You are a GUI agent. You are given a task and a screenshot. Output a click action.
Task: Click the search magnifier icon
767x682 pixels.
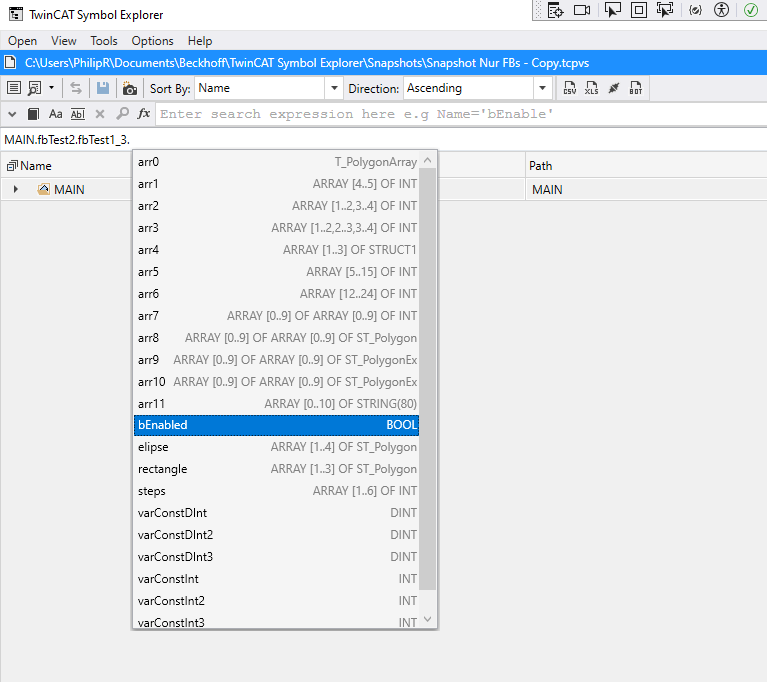[x=122, y=114]
